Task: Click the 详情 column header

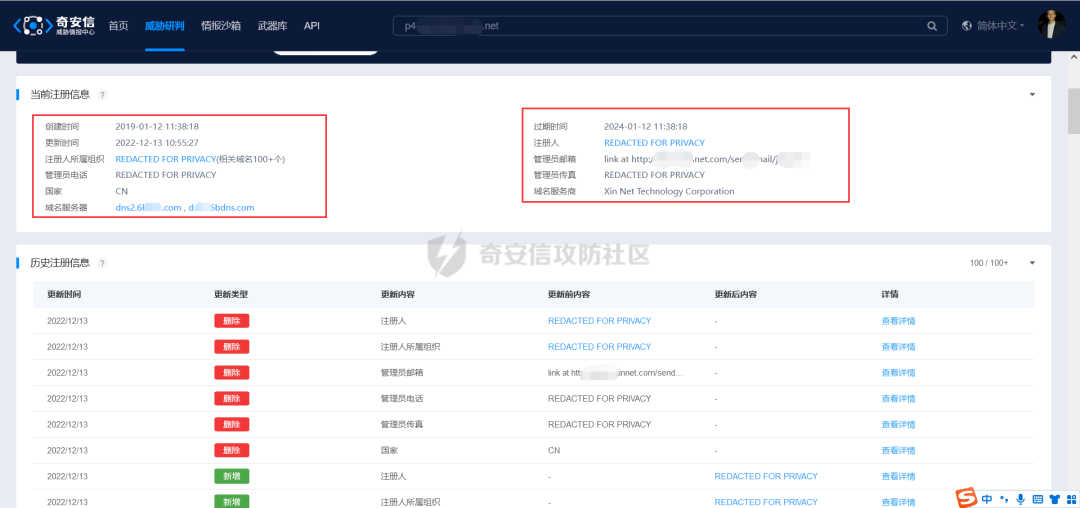Action: tap(890, 294)
